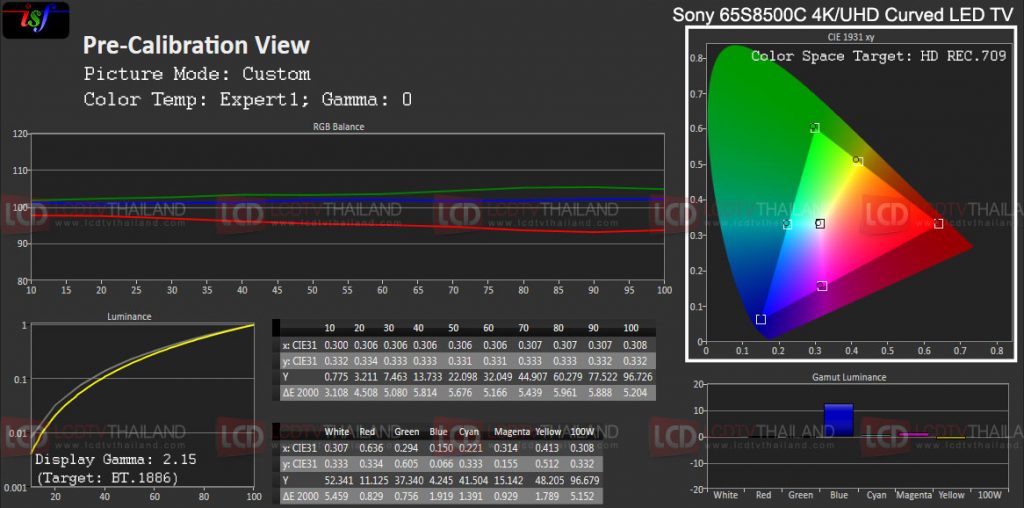Image resolution: width=1024 pixels, height=508 pixels.
Task: Click the yellow bar in Gamut Luminance chart
Action: point(951,436)
